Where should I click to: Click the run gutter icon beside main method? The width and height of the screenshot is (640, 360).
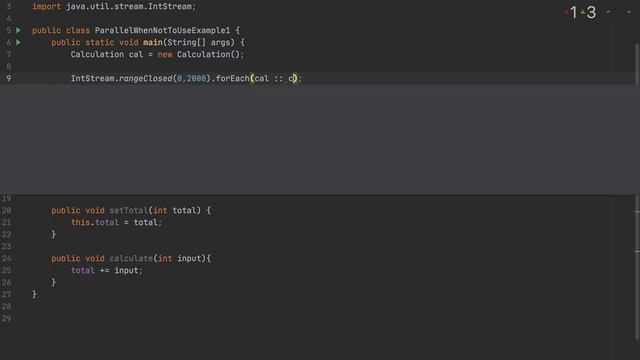[x=18, y=42]
